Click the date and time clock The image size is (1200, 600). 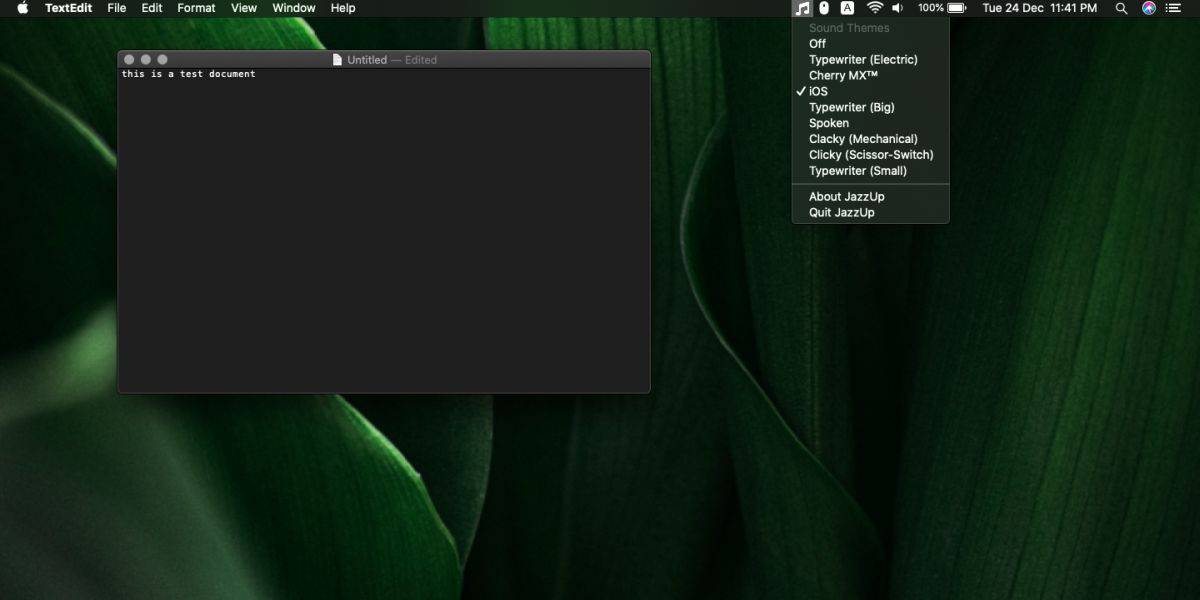pyautogui.click(x=1040, y=8)
